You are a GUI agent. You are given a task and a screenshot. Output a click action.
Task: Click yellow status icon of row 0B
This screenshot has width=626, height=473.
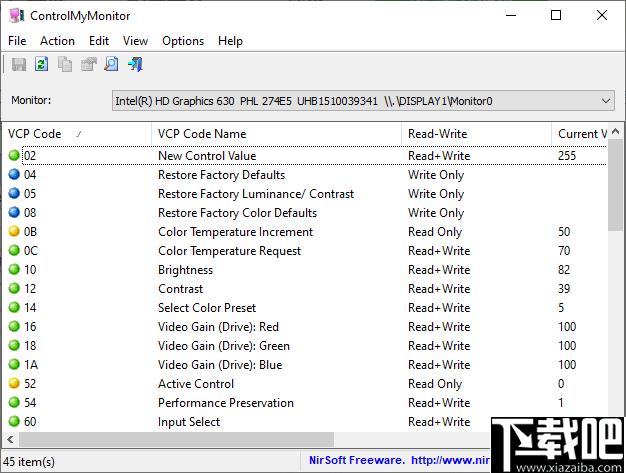coord(14,231)
